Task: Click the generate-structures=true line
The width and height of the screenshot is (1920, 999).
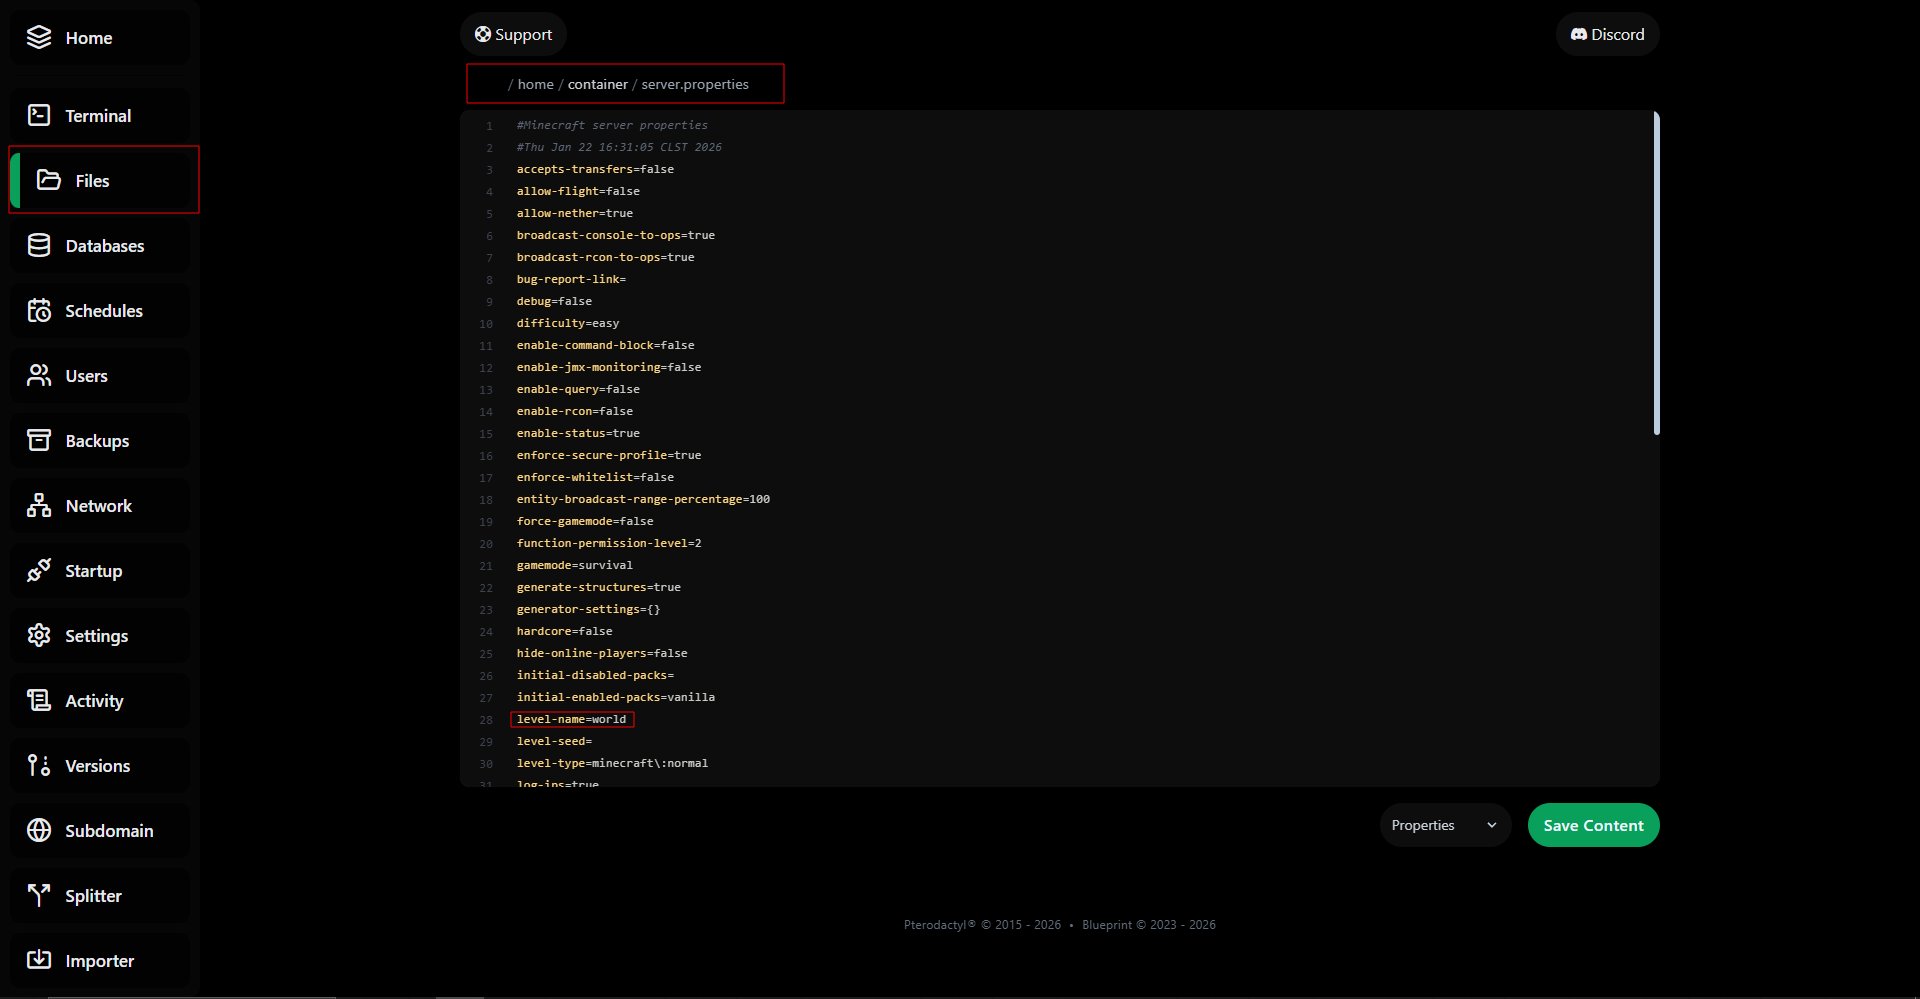Action: point(598,587)
